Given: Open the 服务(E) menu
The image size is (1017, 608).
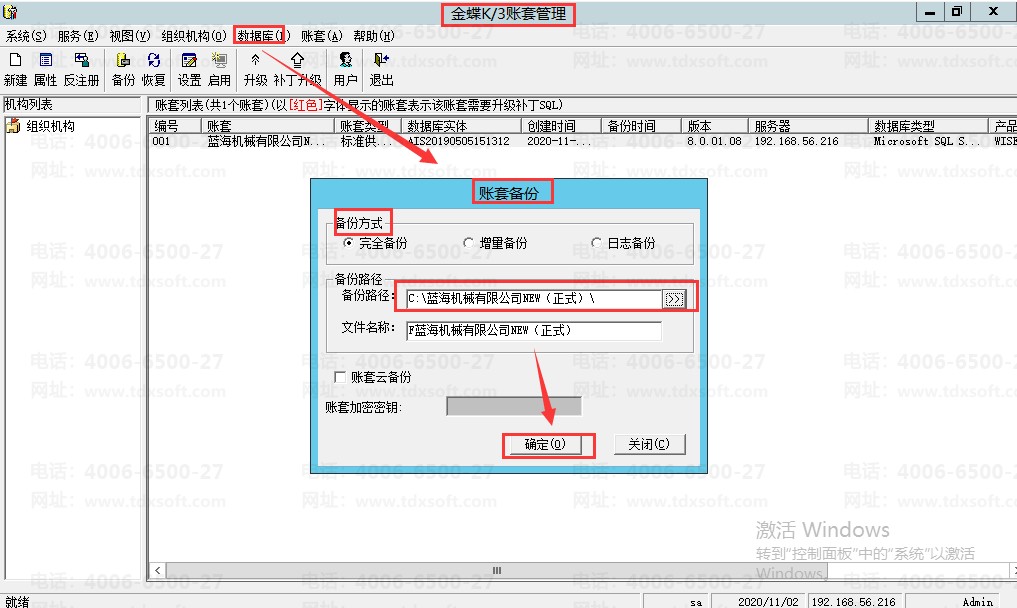Looking at the screenshot, I should (78, 36).
